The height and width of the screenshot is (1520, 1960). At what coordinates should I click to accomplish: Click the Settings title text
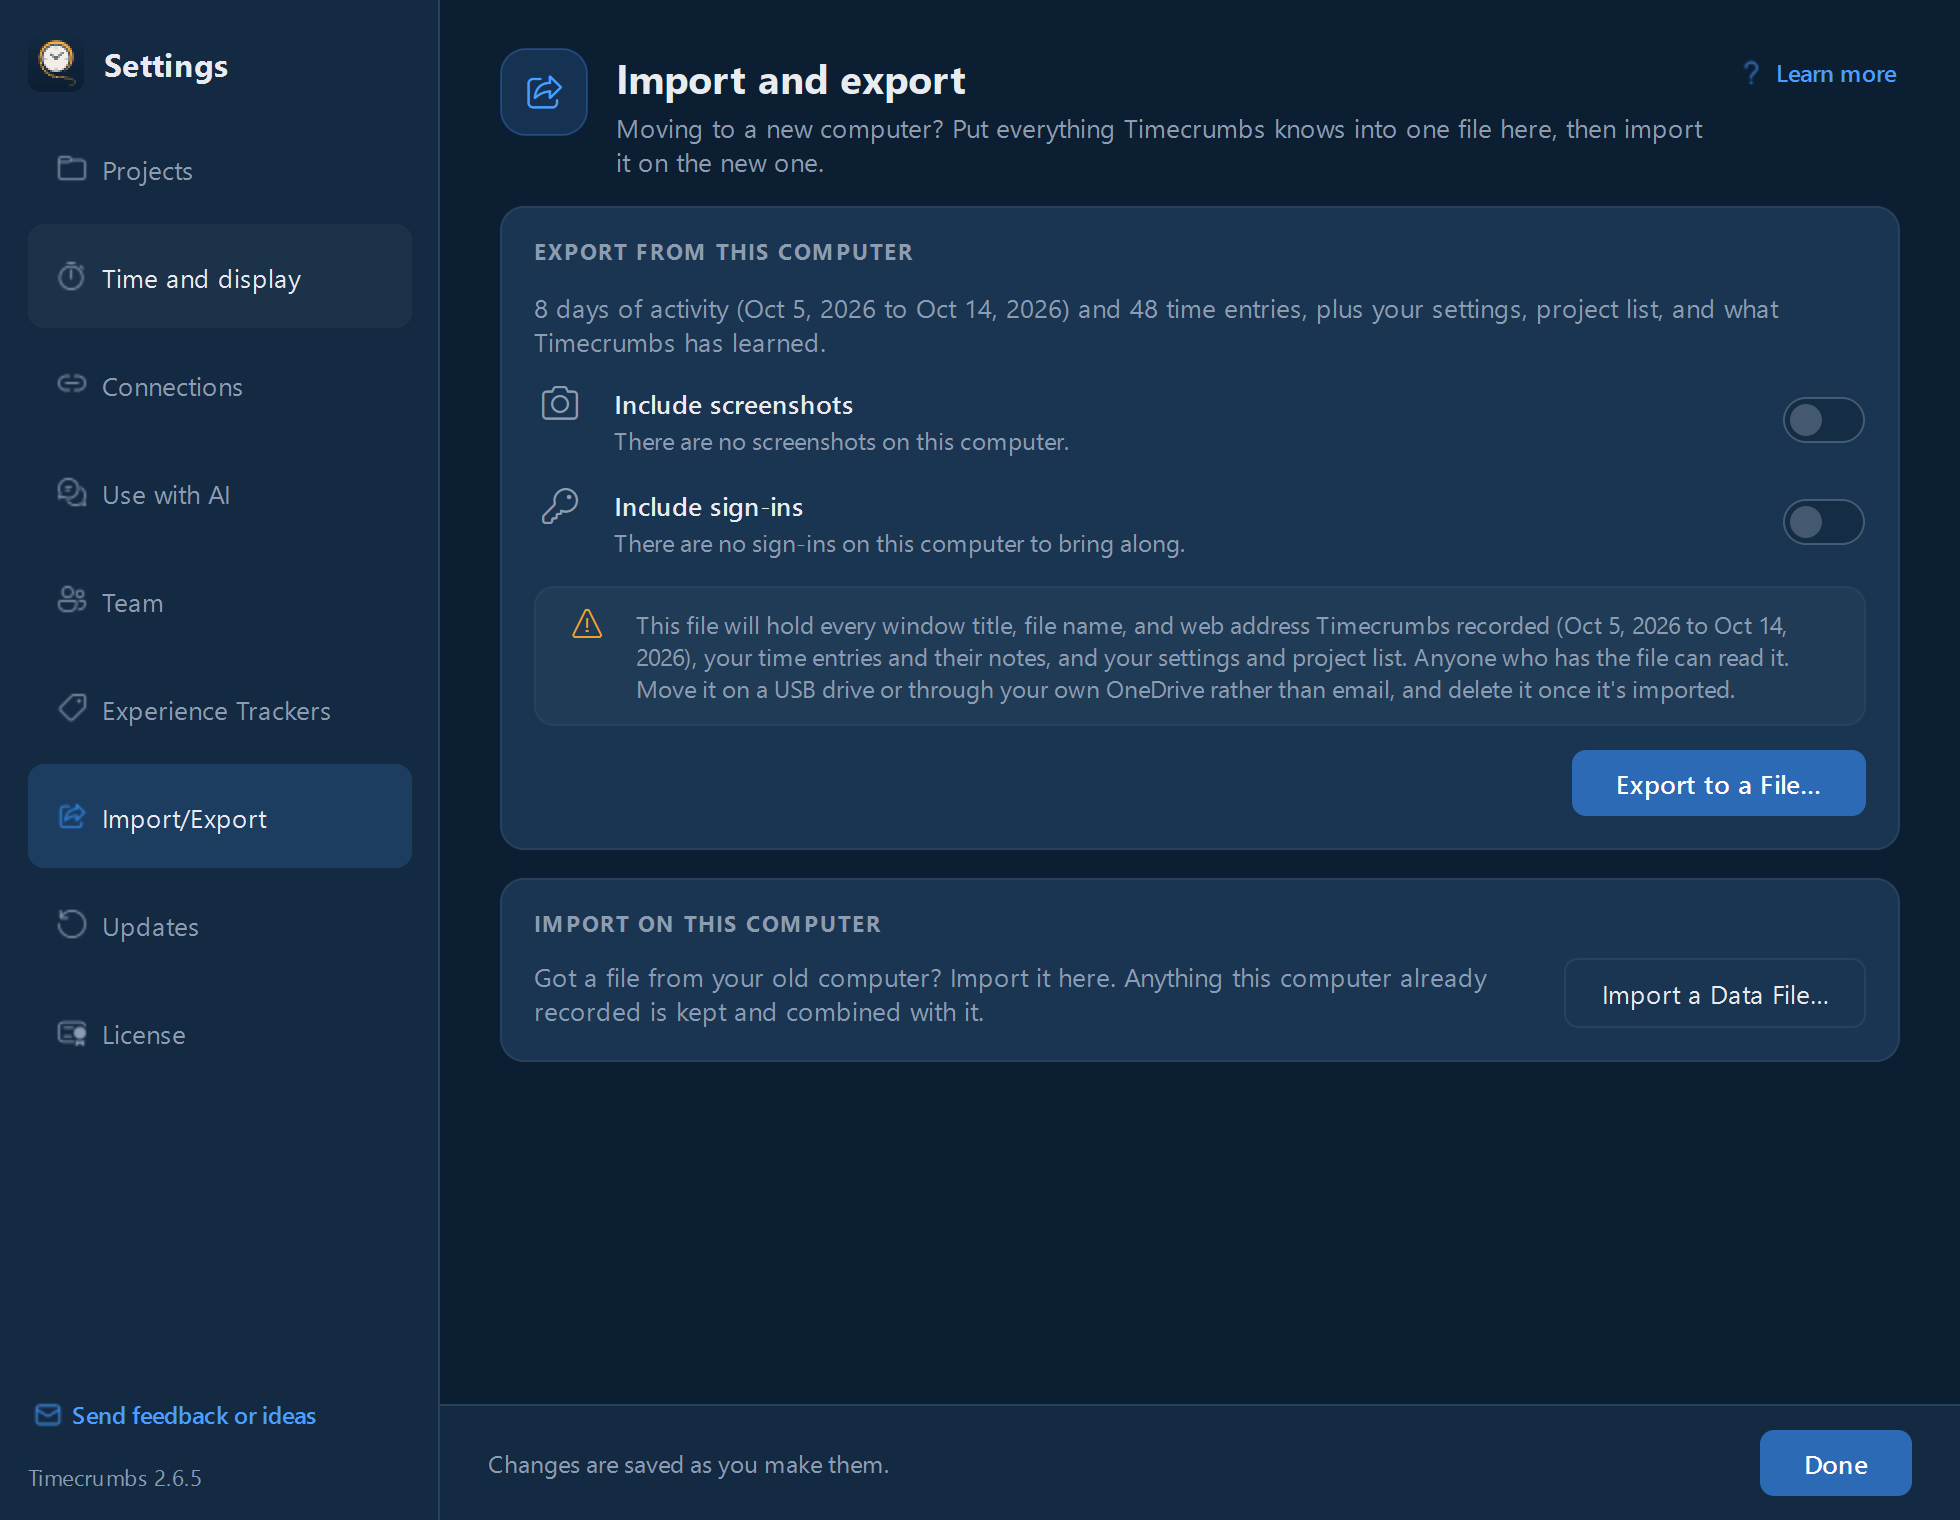(x=166, y=66)
